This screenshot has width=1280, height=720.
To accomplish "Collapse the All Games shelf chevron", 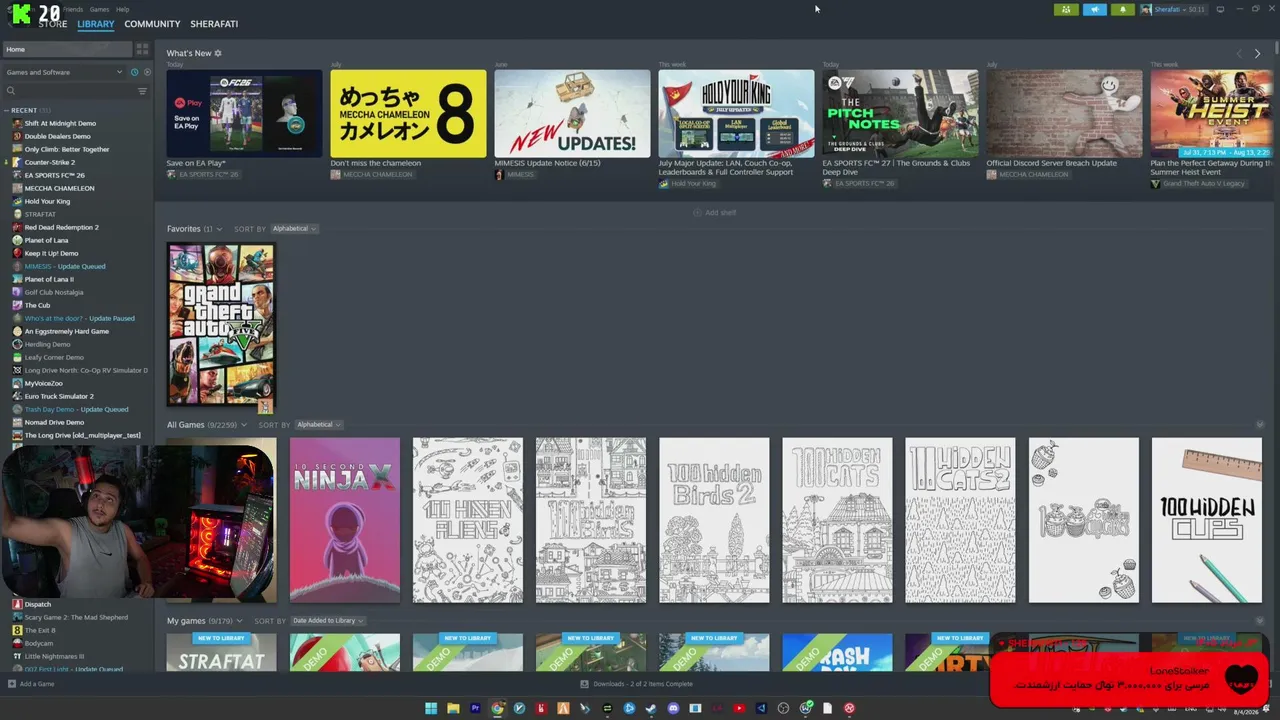I will coord(1259,425).
